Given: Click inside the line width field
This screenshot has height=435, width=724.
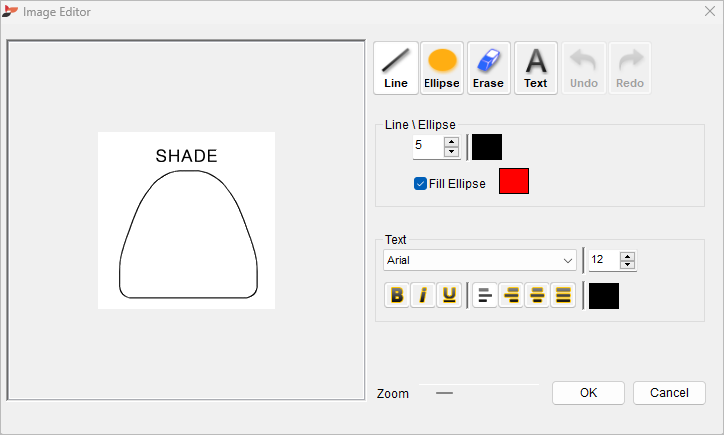Looking at the screenshot, I should coord(428,147).
